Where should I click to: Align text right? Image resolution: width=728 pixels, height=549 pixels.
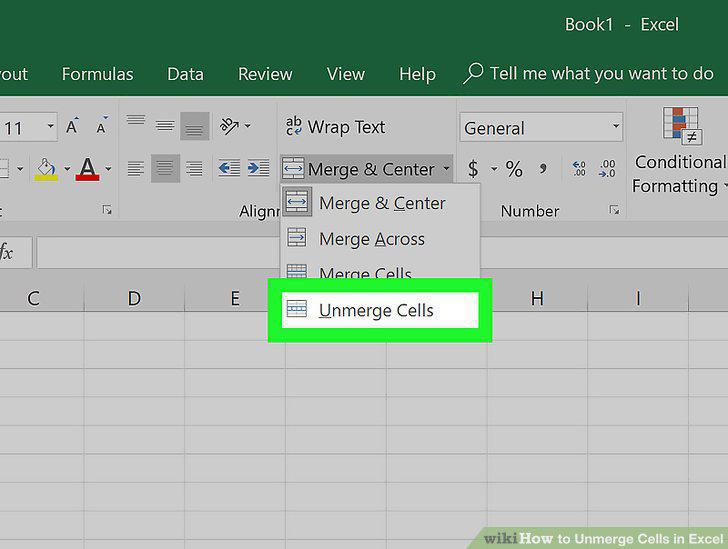coord(194,169)
